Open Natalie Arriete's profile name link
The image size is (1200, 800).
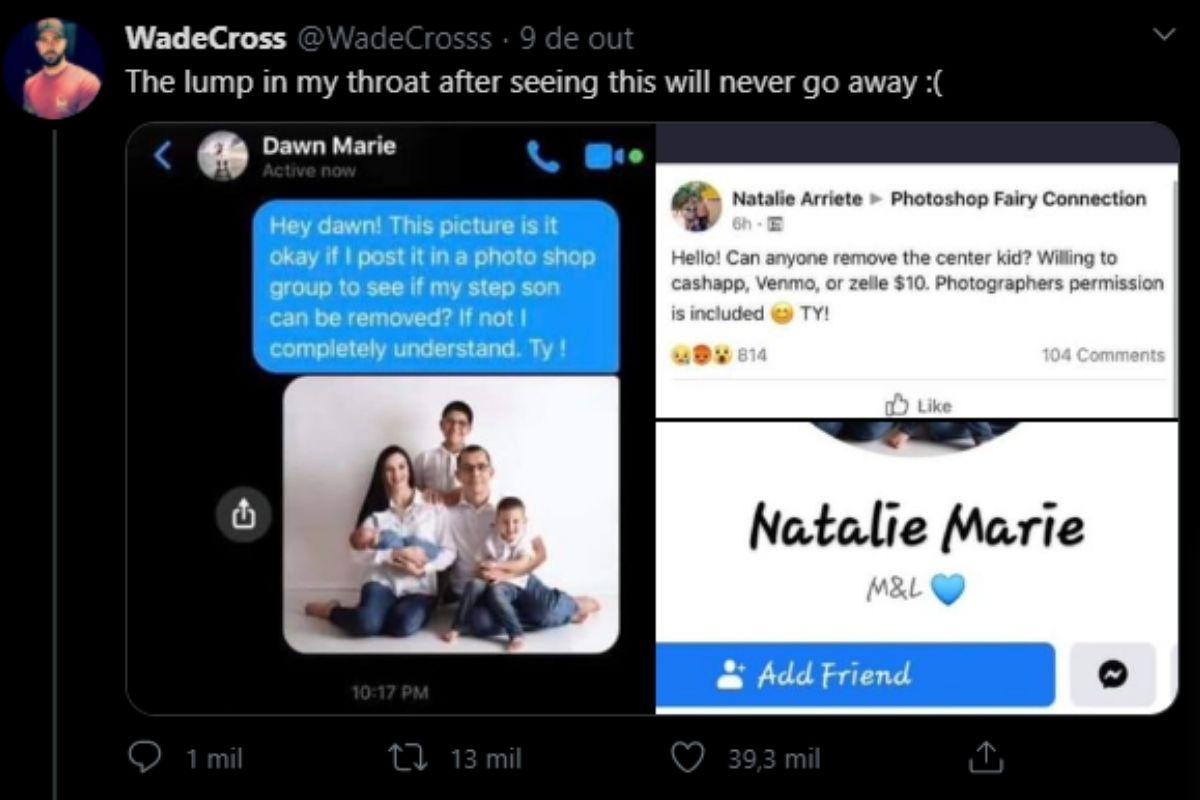tap(797, 198)
